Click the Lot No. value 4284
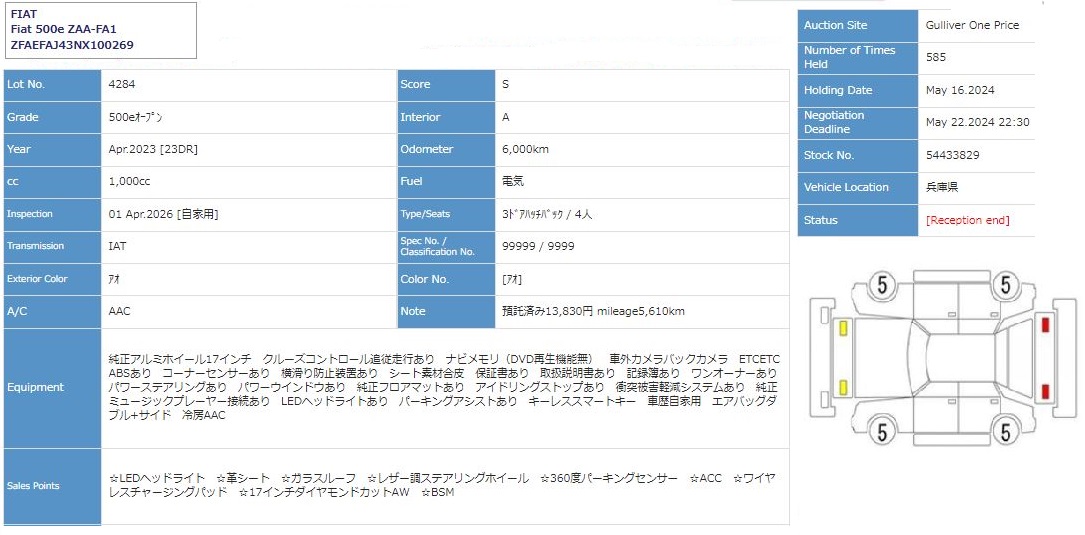1085x535 pixels. coord(120,85)
